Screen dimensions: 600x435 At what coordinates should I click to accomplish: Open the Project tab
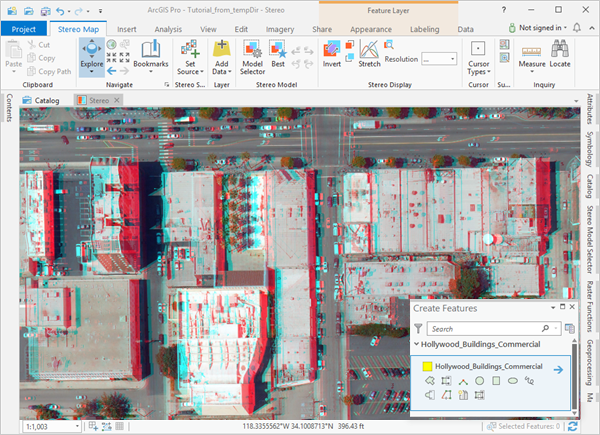(24, 29)
